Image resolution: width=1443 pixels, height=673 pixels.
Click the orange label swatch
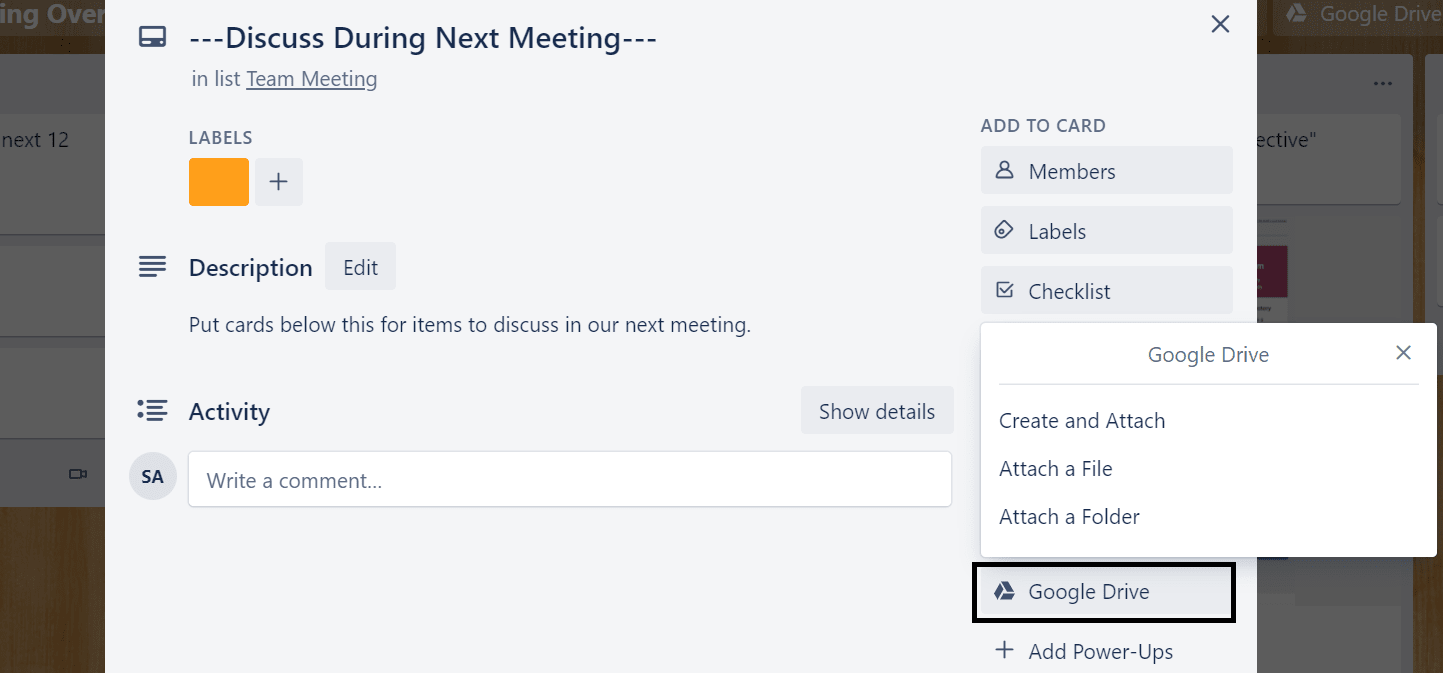pos(219,182)
